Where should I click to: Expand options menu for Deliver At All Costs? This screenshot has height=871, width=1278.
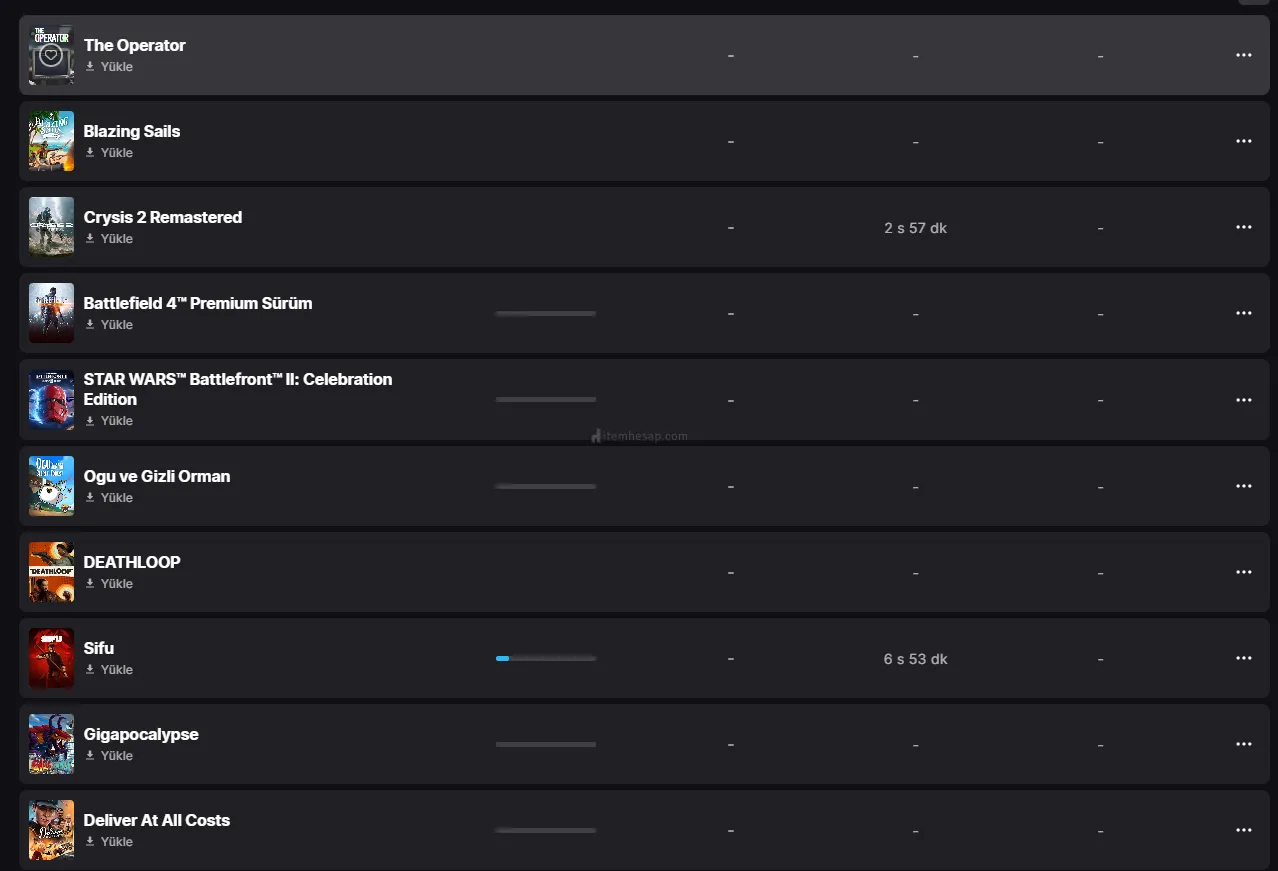pyautogui.click(x=1243, y=830)
